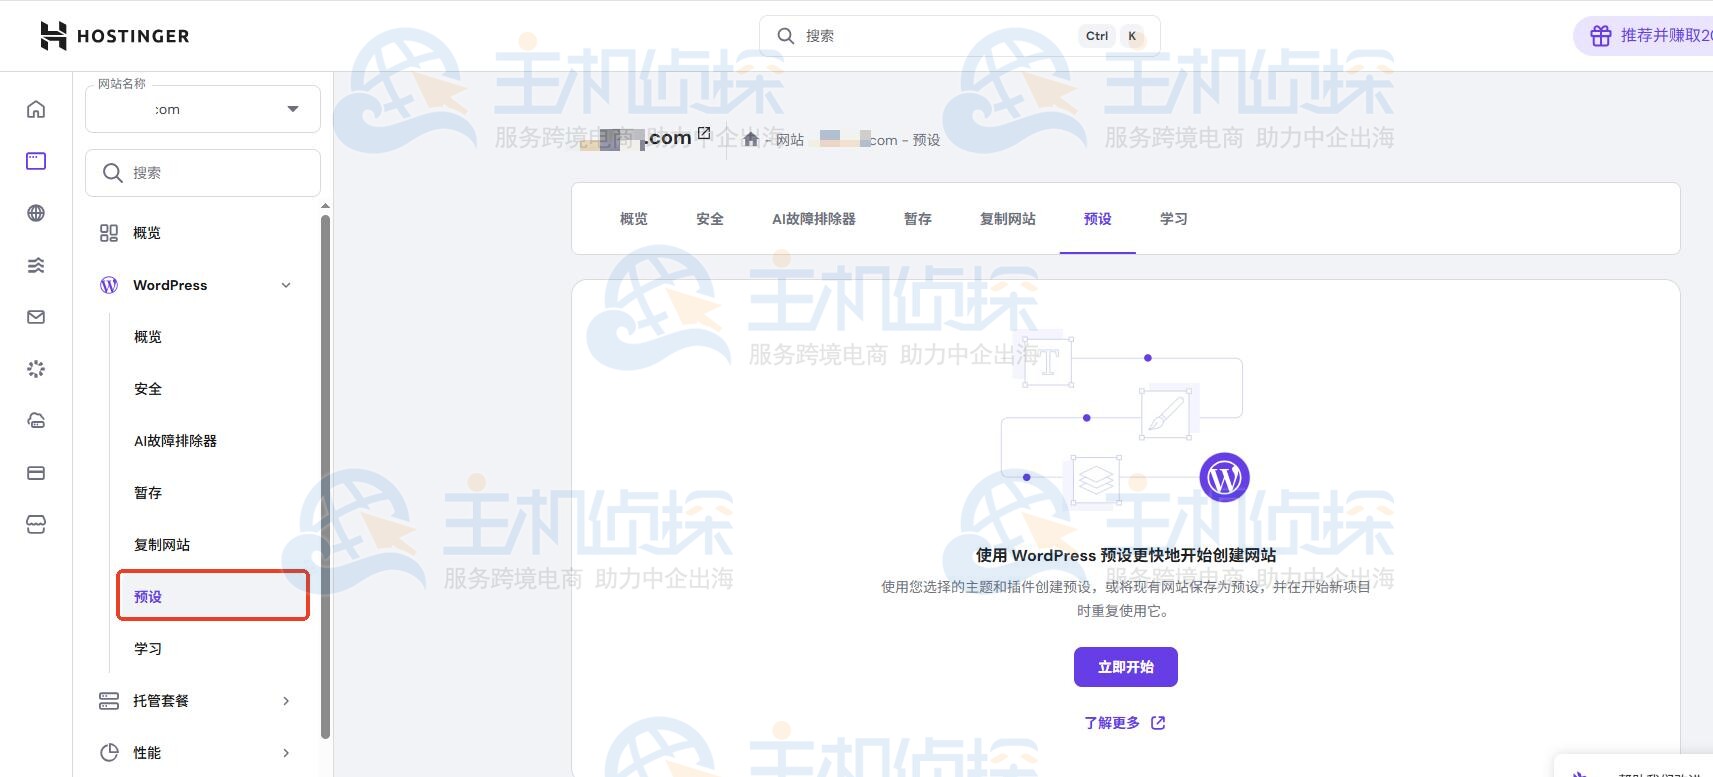Image resolution: width=1713 pixels, height=777 pixels.
Task: Click the globe domains icon
Action: click(36, 213)
